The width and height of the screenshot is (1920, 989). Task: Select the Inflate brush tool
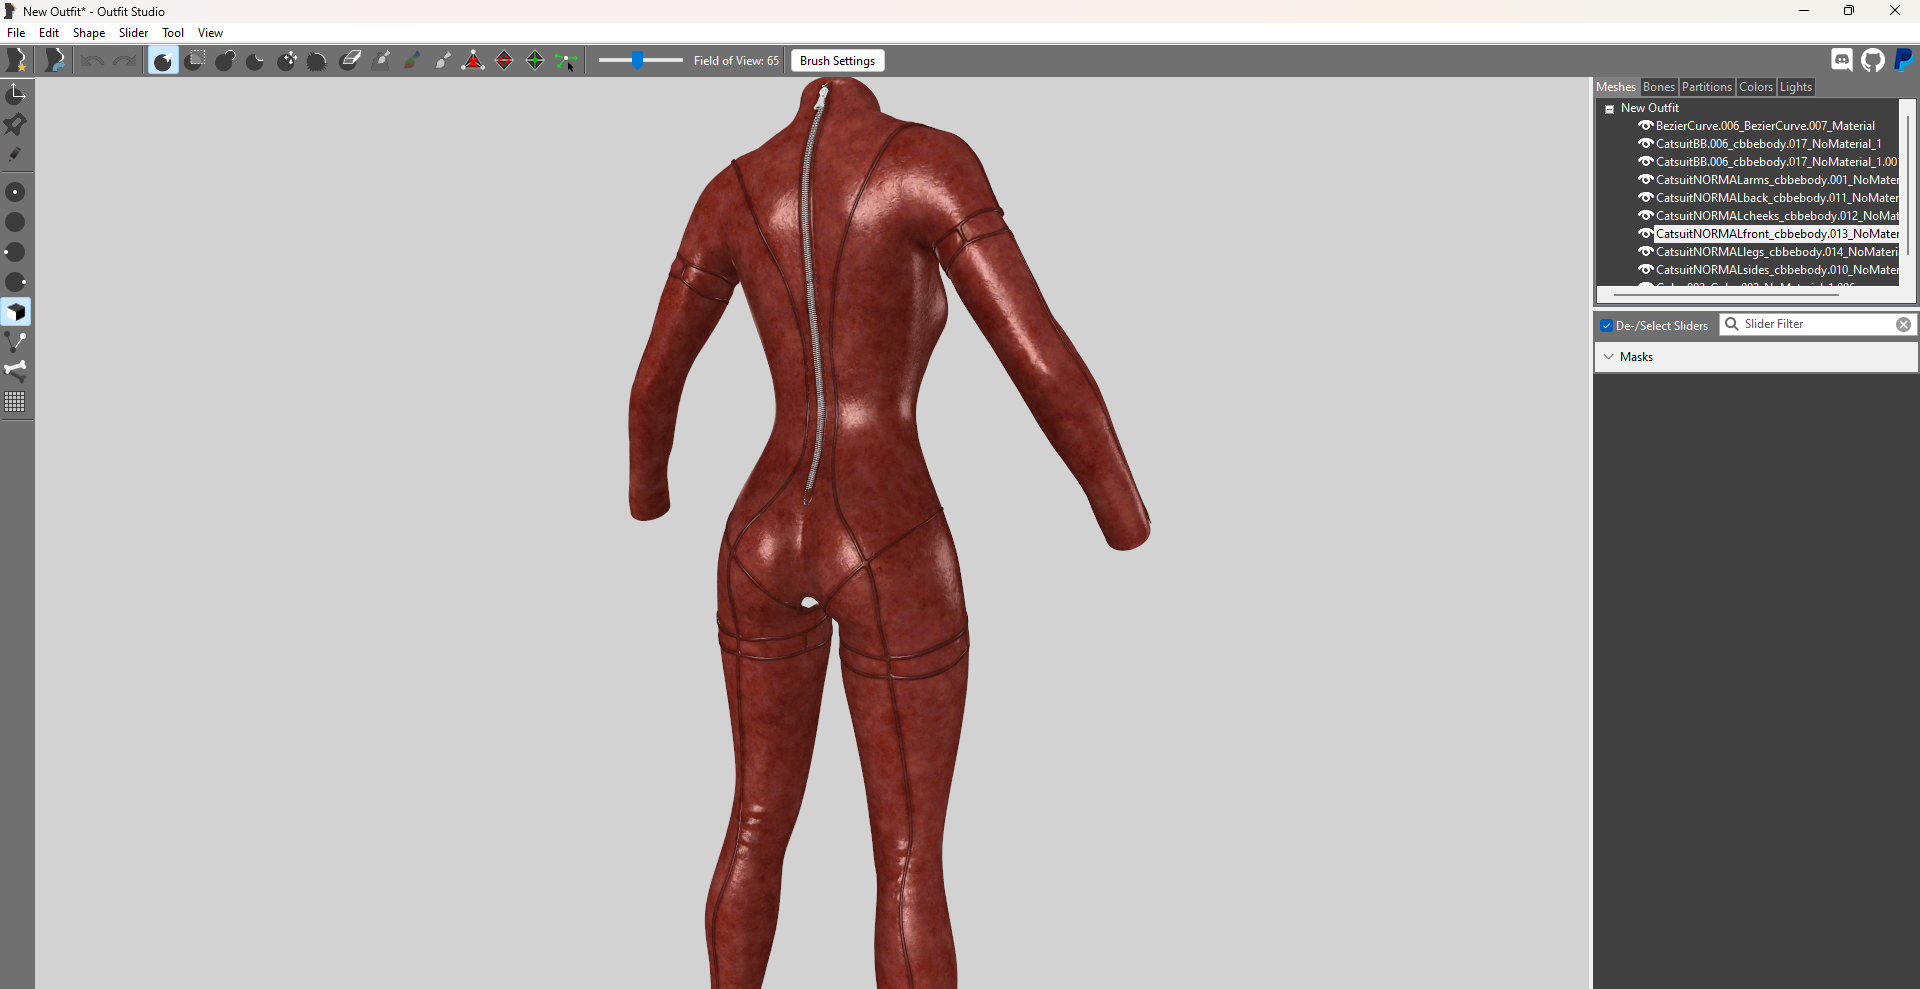click(x=225, y=61)
